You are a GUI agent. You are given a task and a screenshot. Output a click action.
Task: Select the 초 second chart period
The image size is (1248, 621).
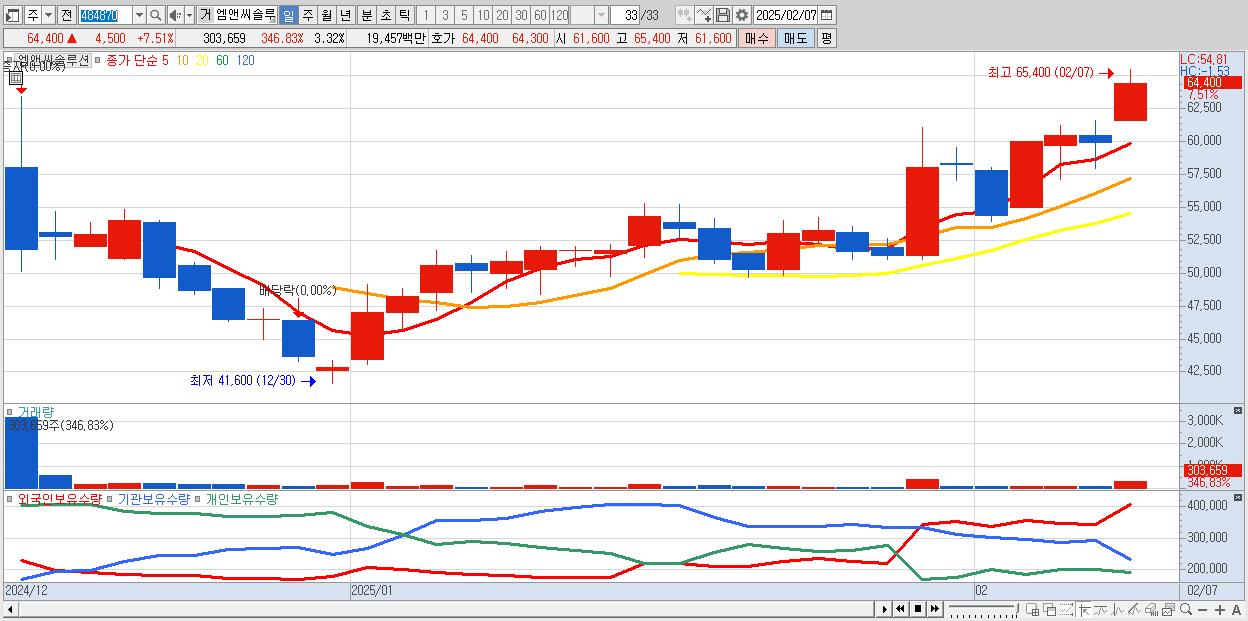[385, 15]
